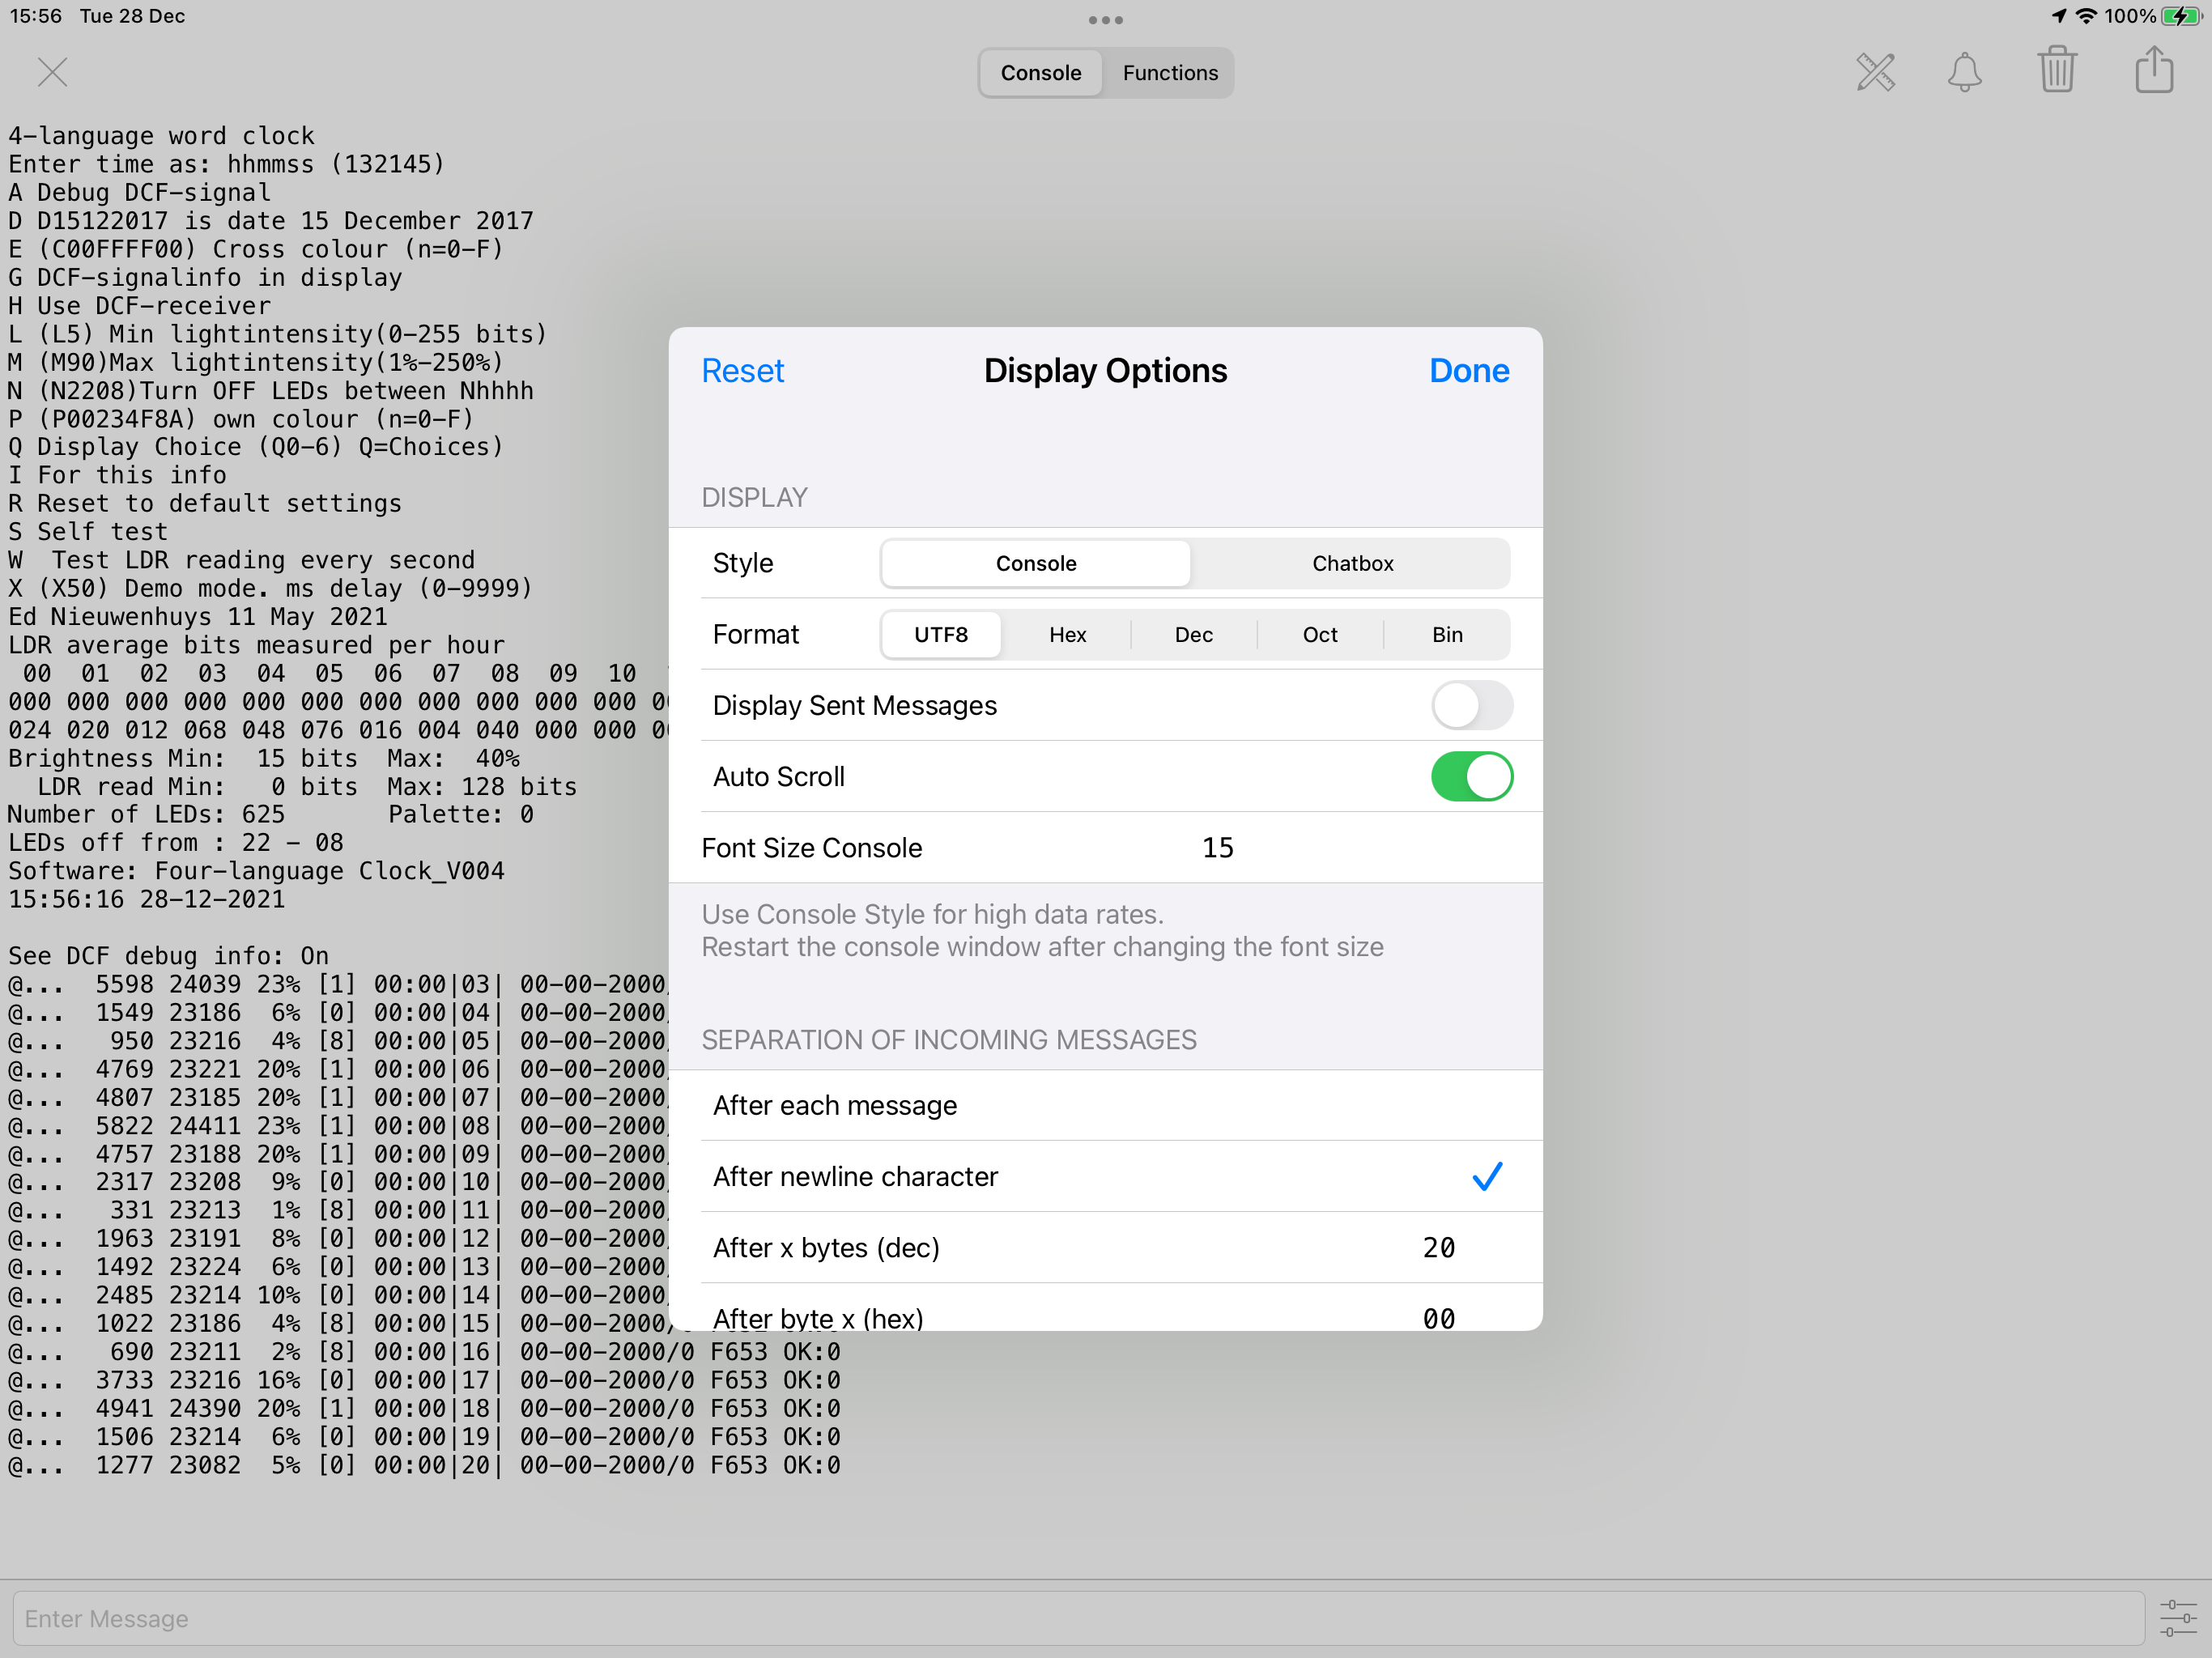
Task: Open display options sliders icon
Action: click(x=2178, y=1618)
